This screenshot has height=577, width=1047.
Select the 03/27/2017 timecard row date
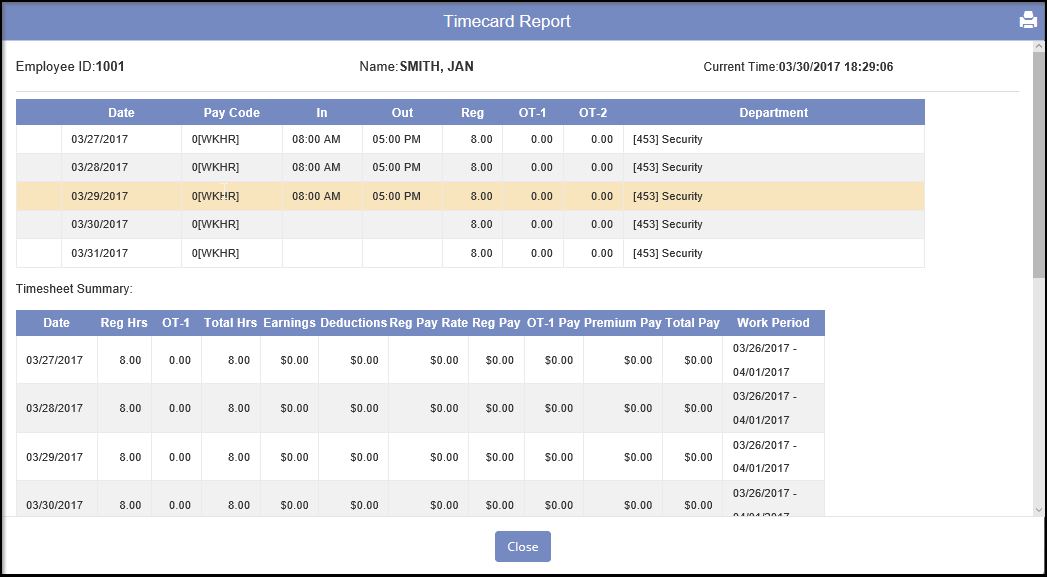tap(100, 139)
